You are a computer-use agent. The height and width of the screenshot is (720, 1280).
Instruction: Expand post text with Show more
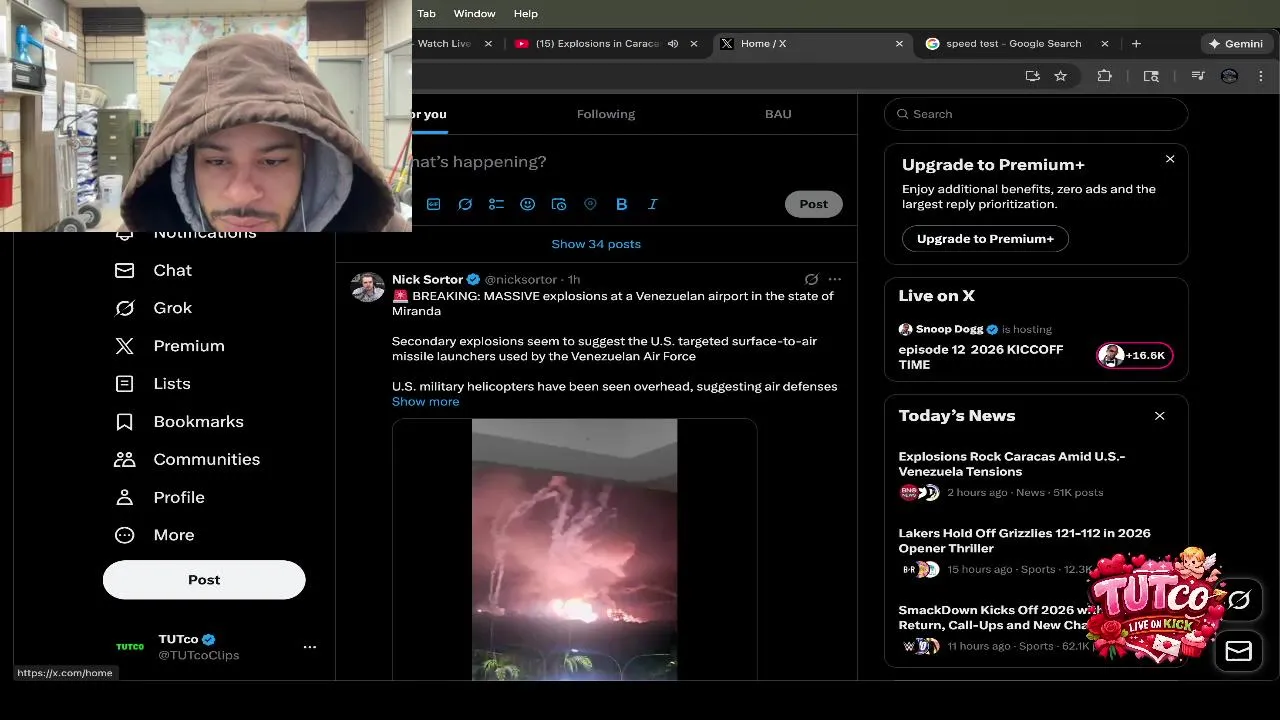coord(425,402)
